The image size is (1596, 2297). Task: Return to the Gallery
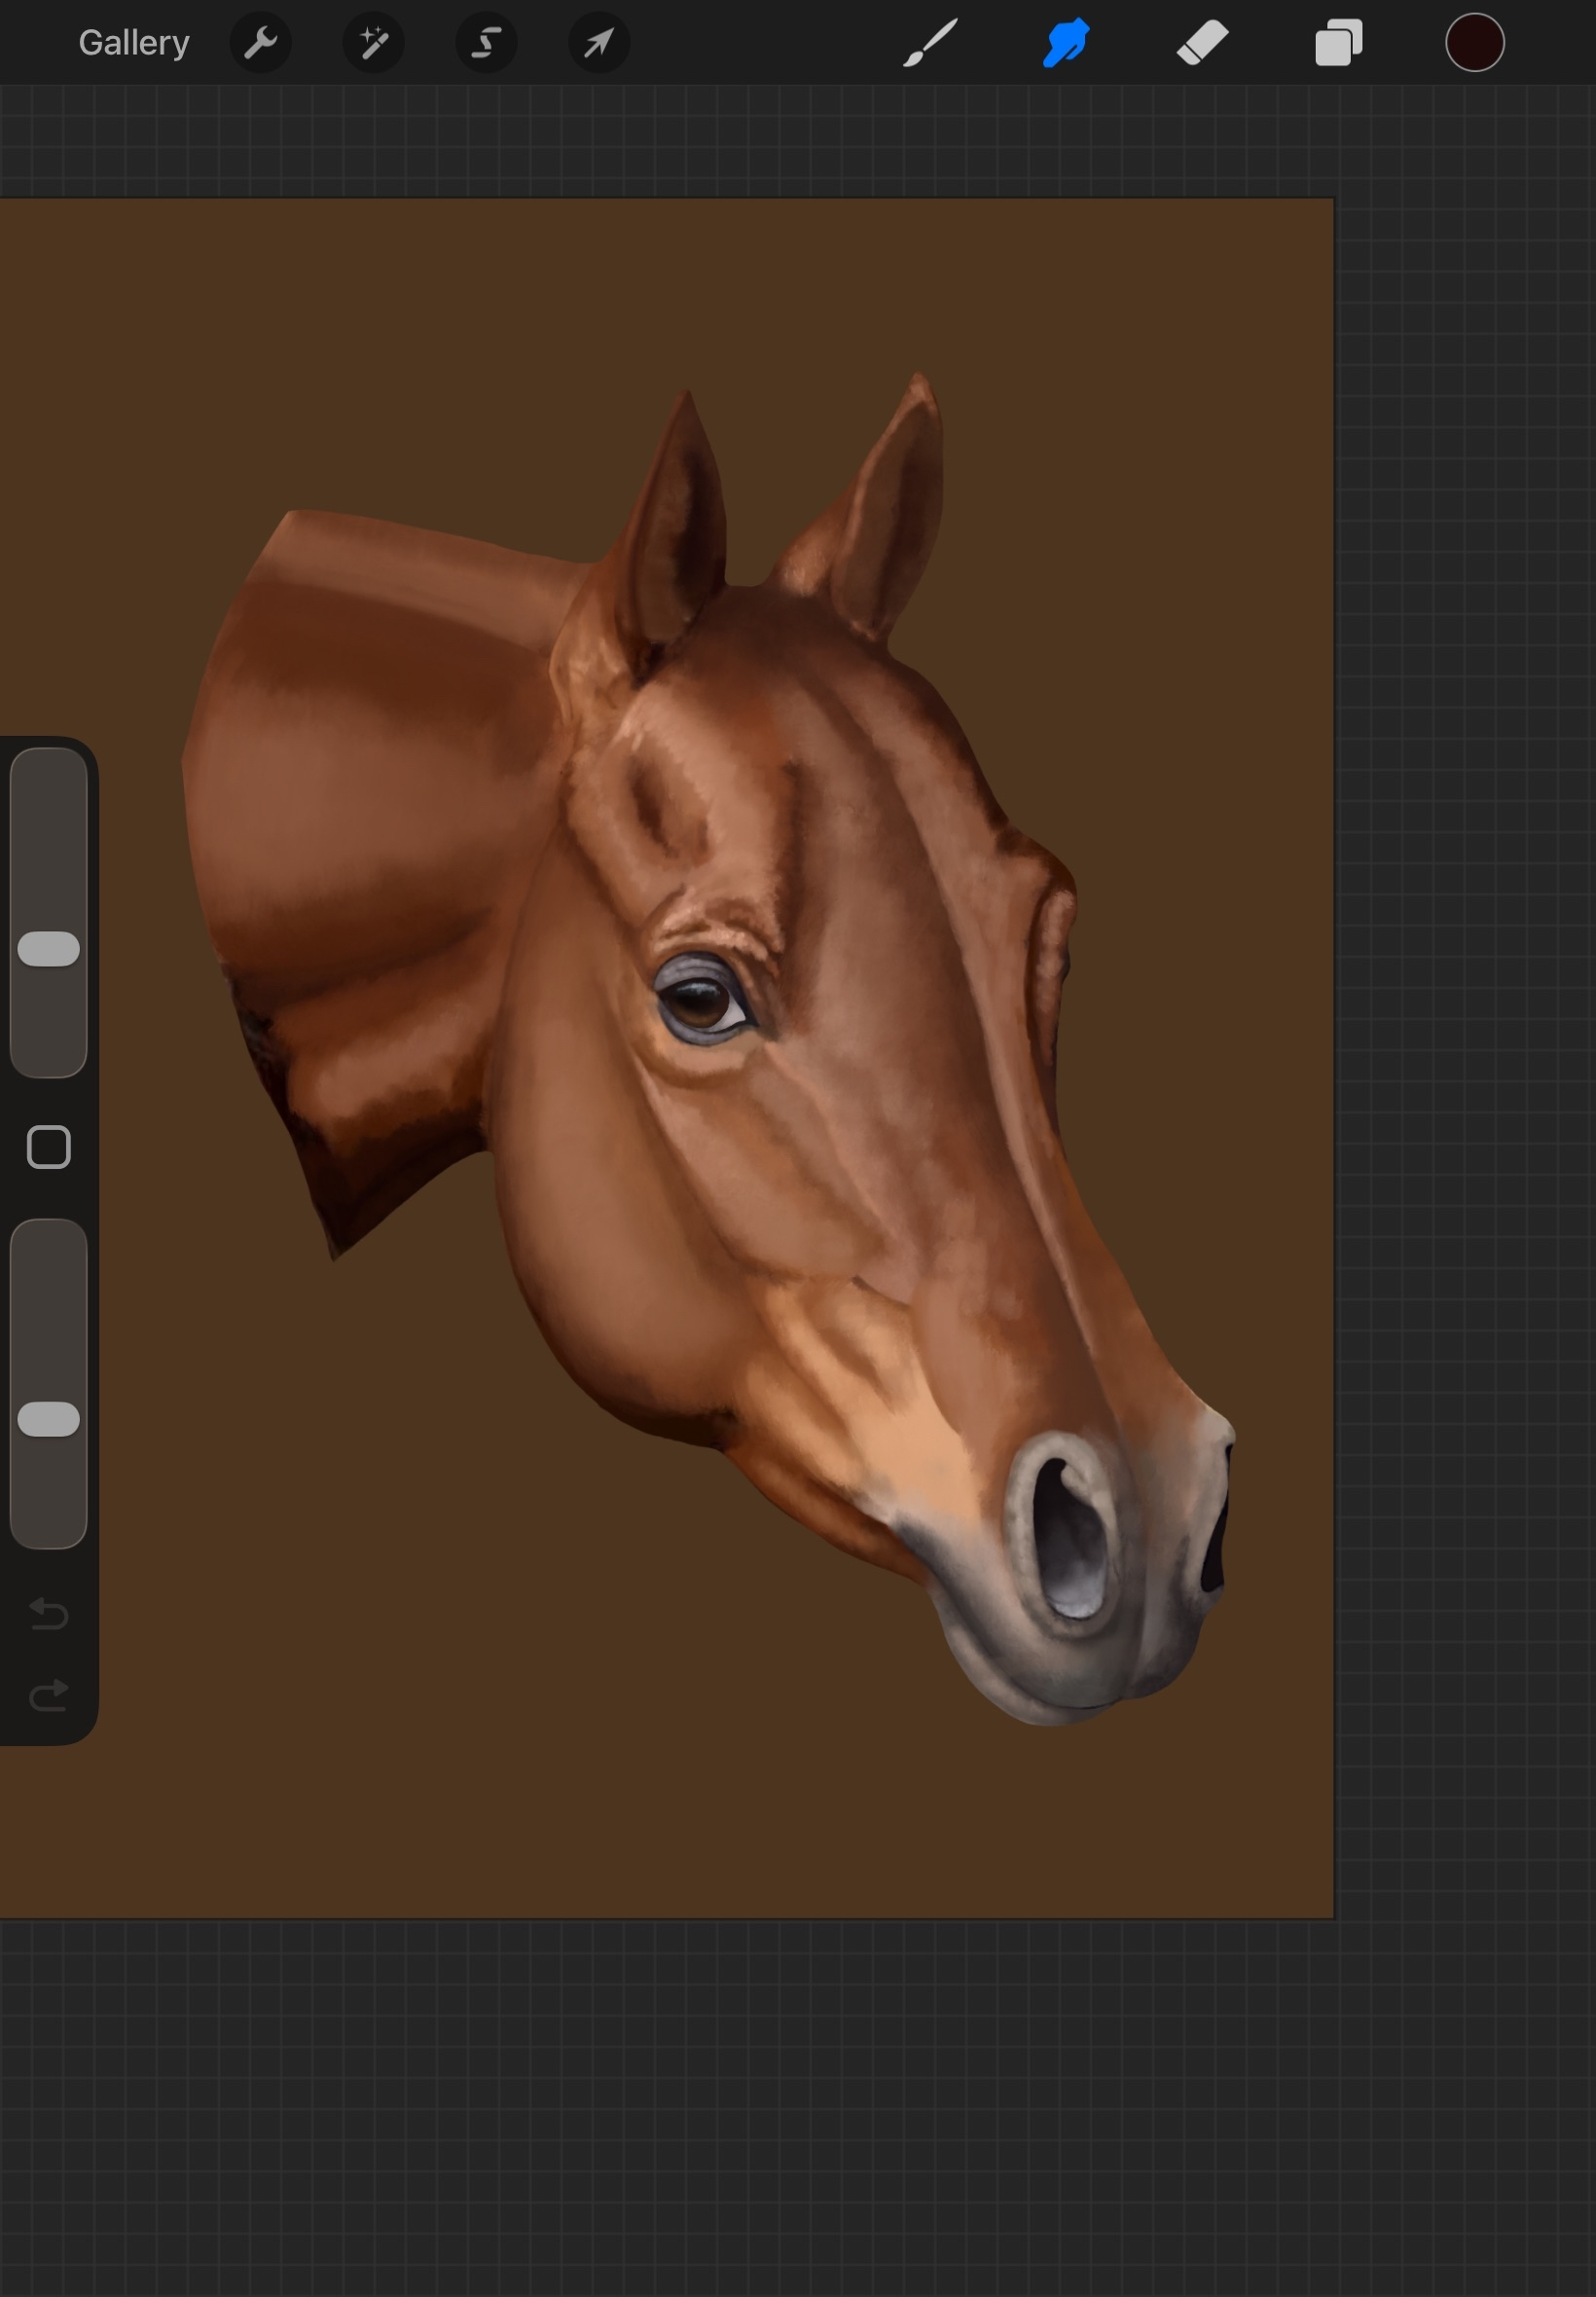133,43
